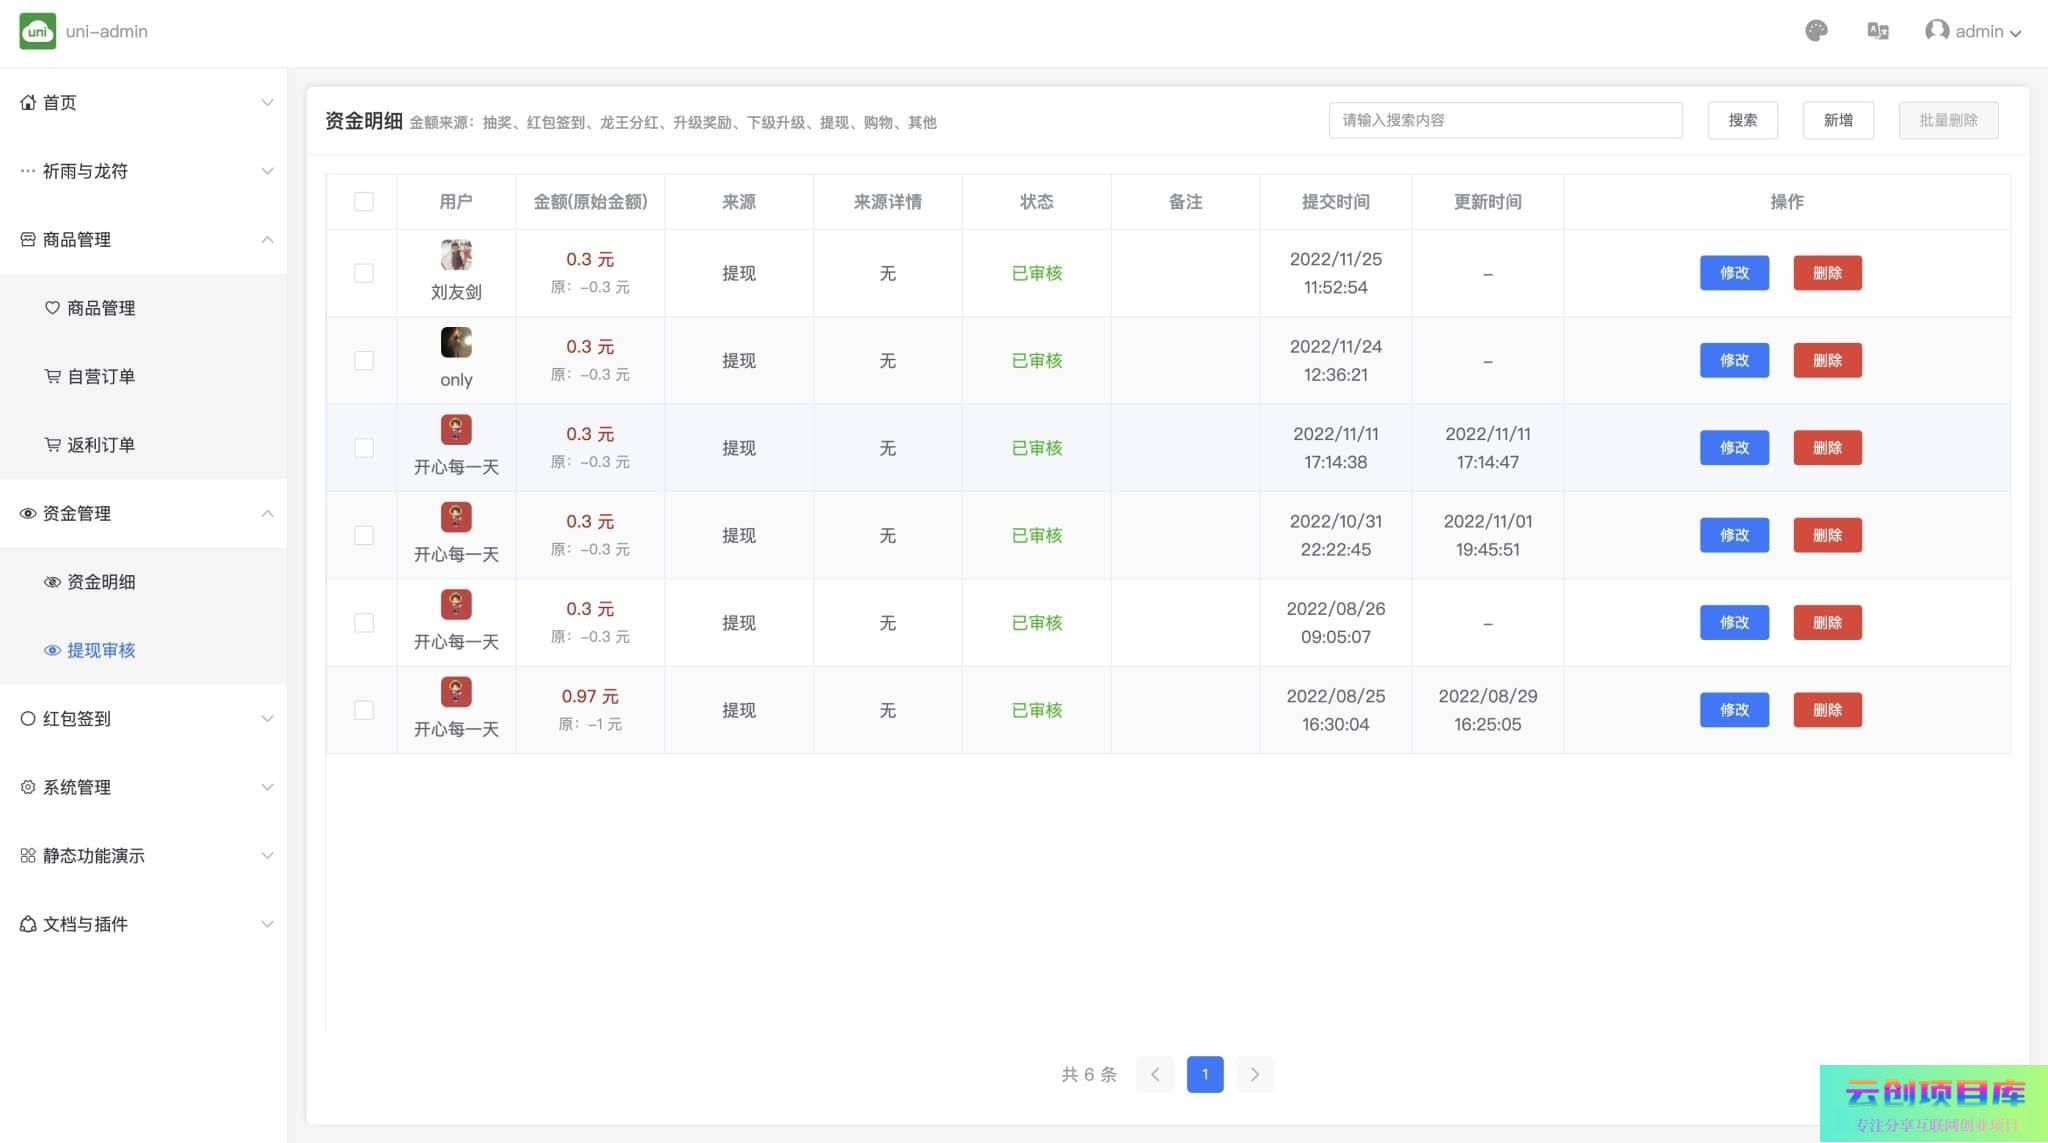Click the gear icon for 系统管理
The height and width of the screenshot is (1143, 2048).
28,787
